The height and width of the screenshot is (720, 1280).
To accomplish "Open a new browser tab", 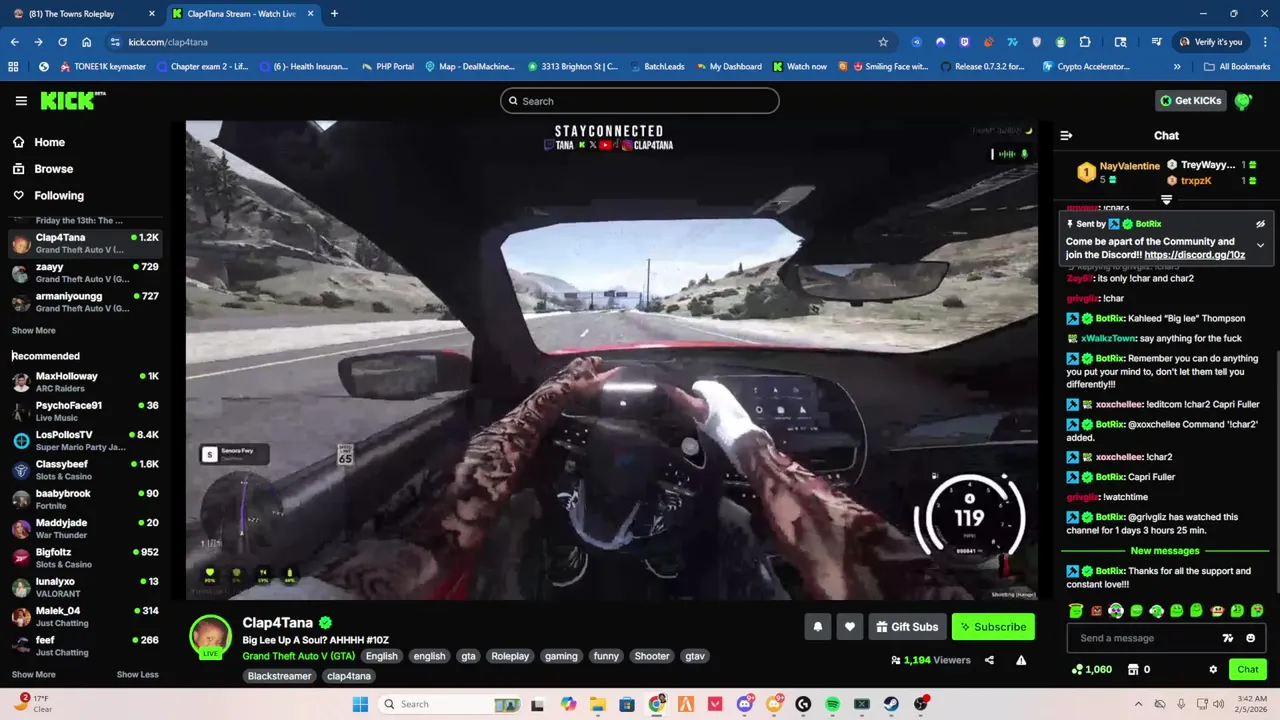I will tap(334, 14).
